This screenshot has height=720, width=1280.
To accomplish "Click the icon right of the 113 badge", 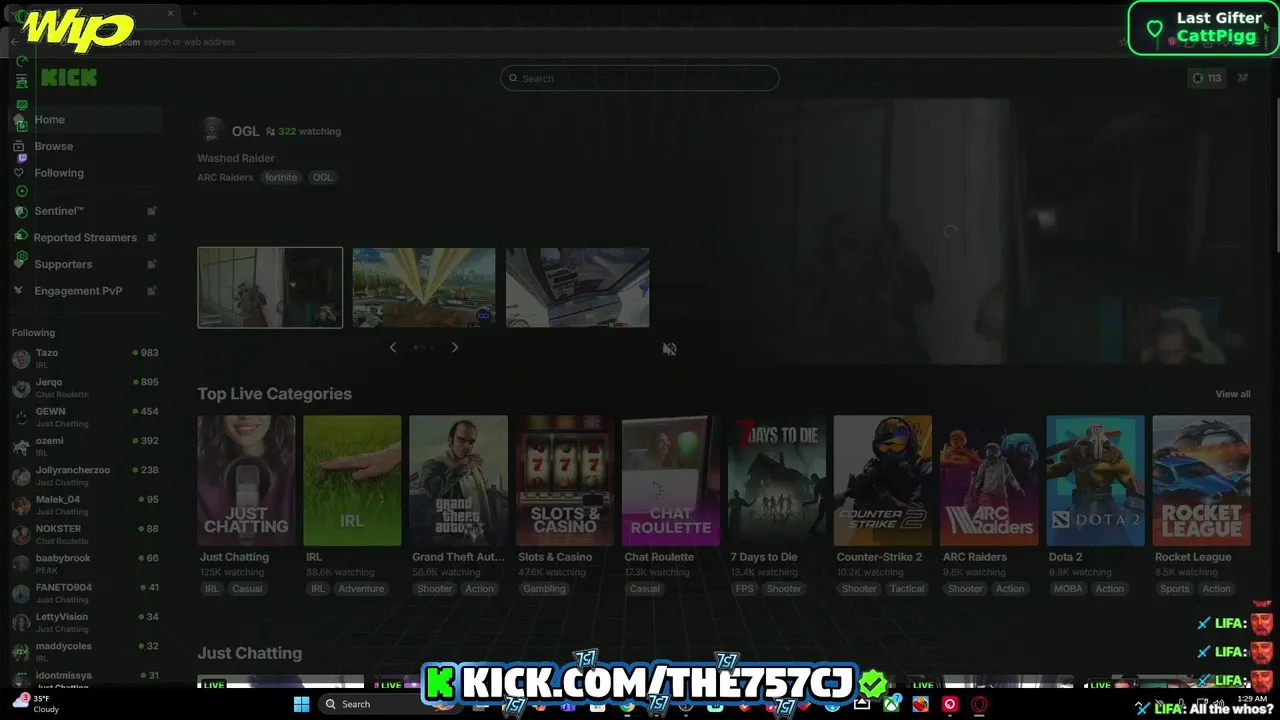I will click(x=1243, y=78).
